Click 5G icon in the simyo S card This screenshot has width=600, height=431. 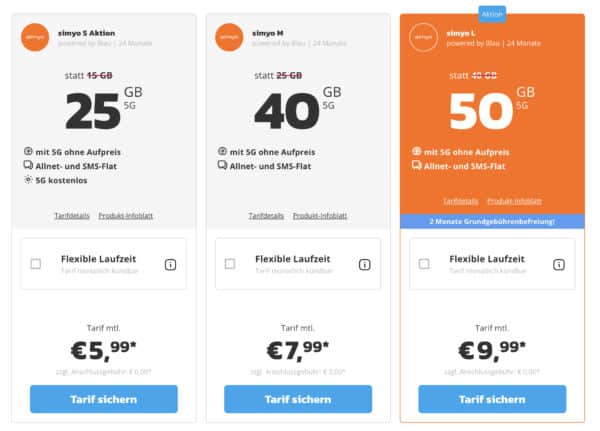click(28, 151)
